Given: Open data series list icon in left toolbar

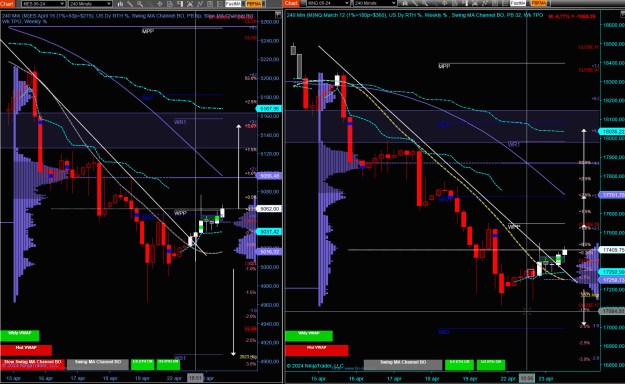Looking at the screenshot, I should (220, 4).
